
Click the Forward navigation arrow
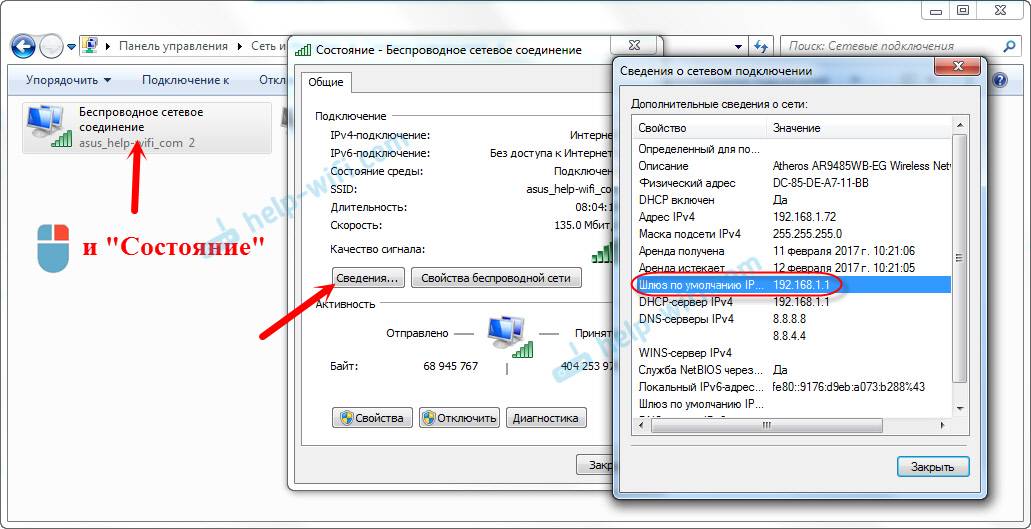pyautogui.click(x=51, y=46)
